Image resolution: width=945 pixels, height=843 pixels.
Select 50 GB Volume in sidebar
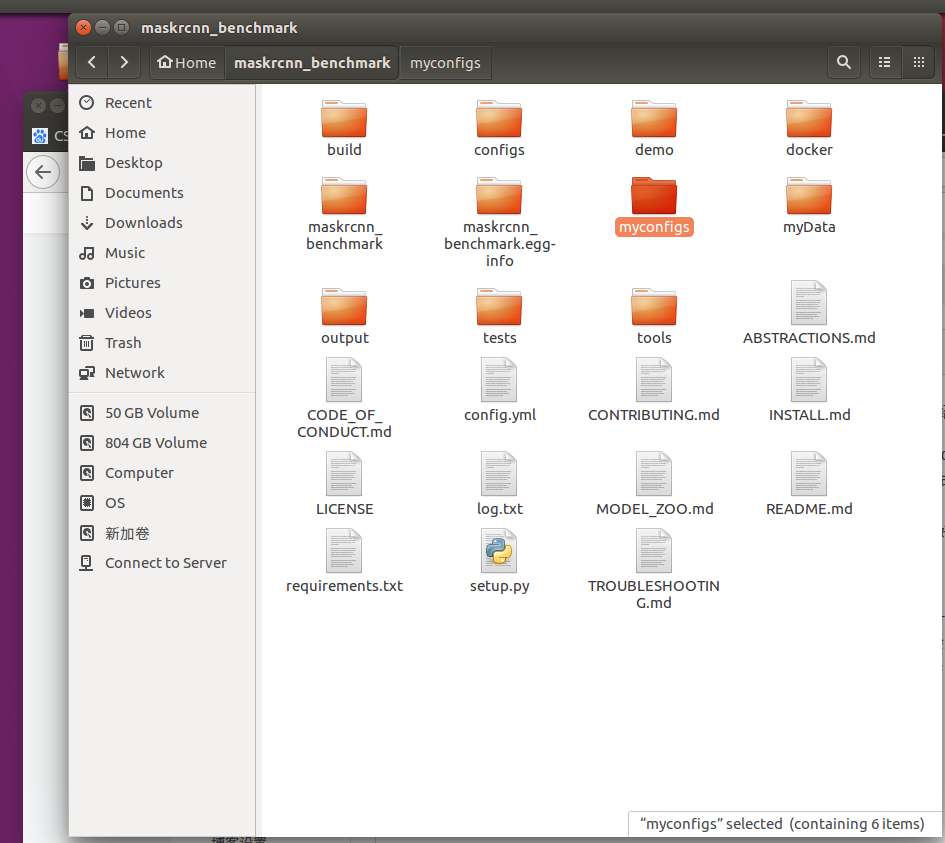[x=162, y=413]
